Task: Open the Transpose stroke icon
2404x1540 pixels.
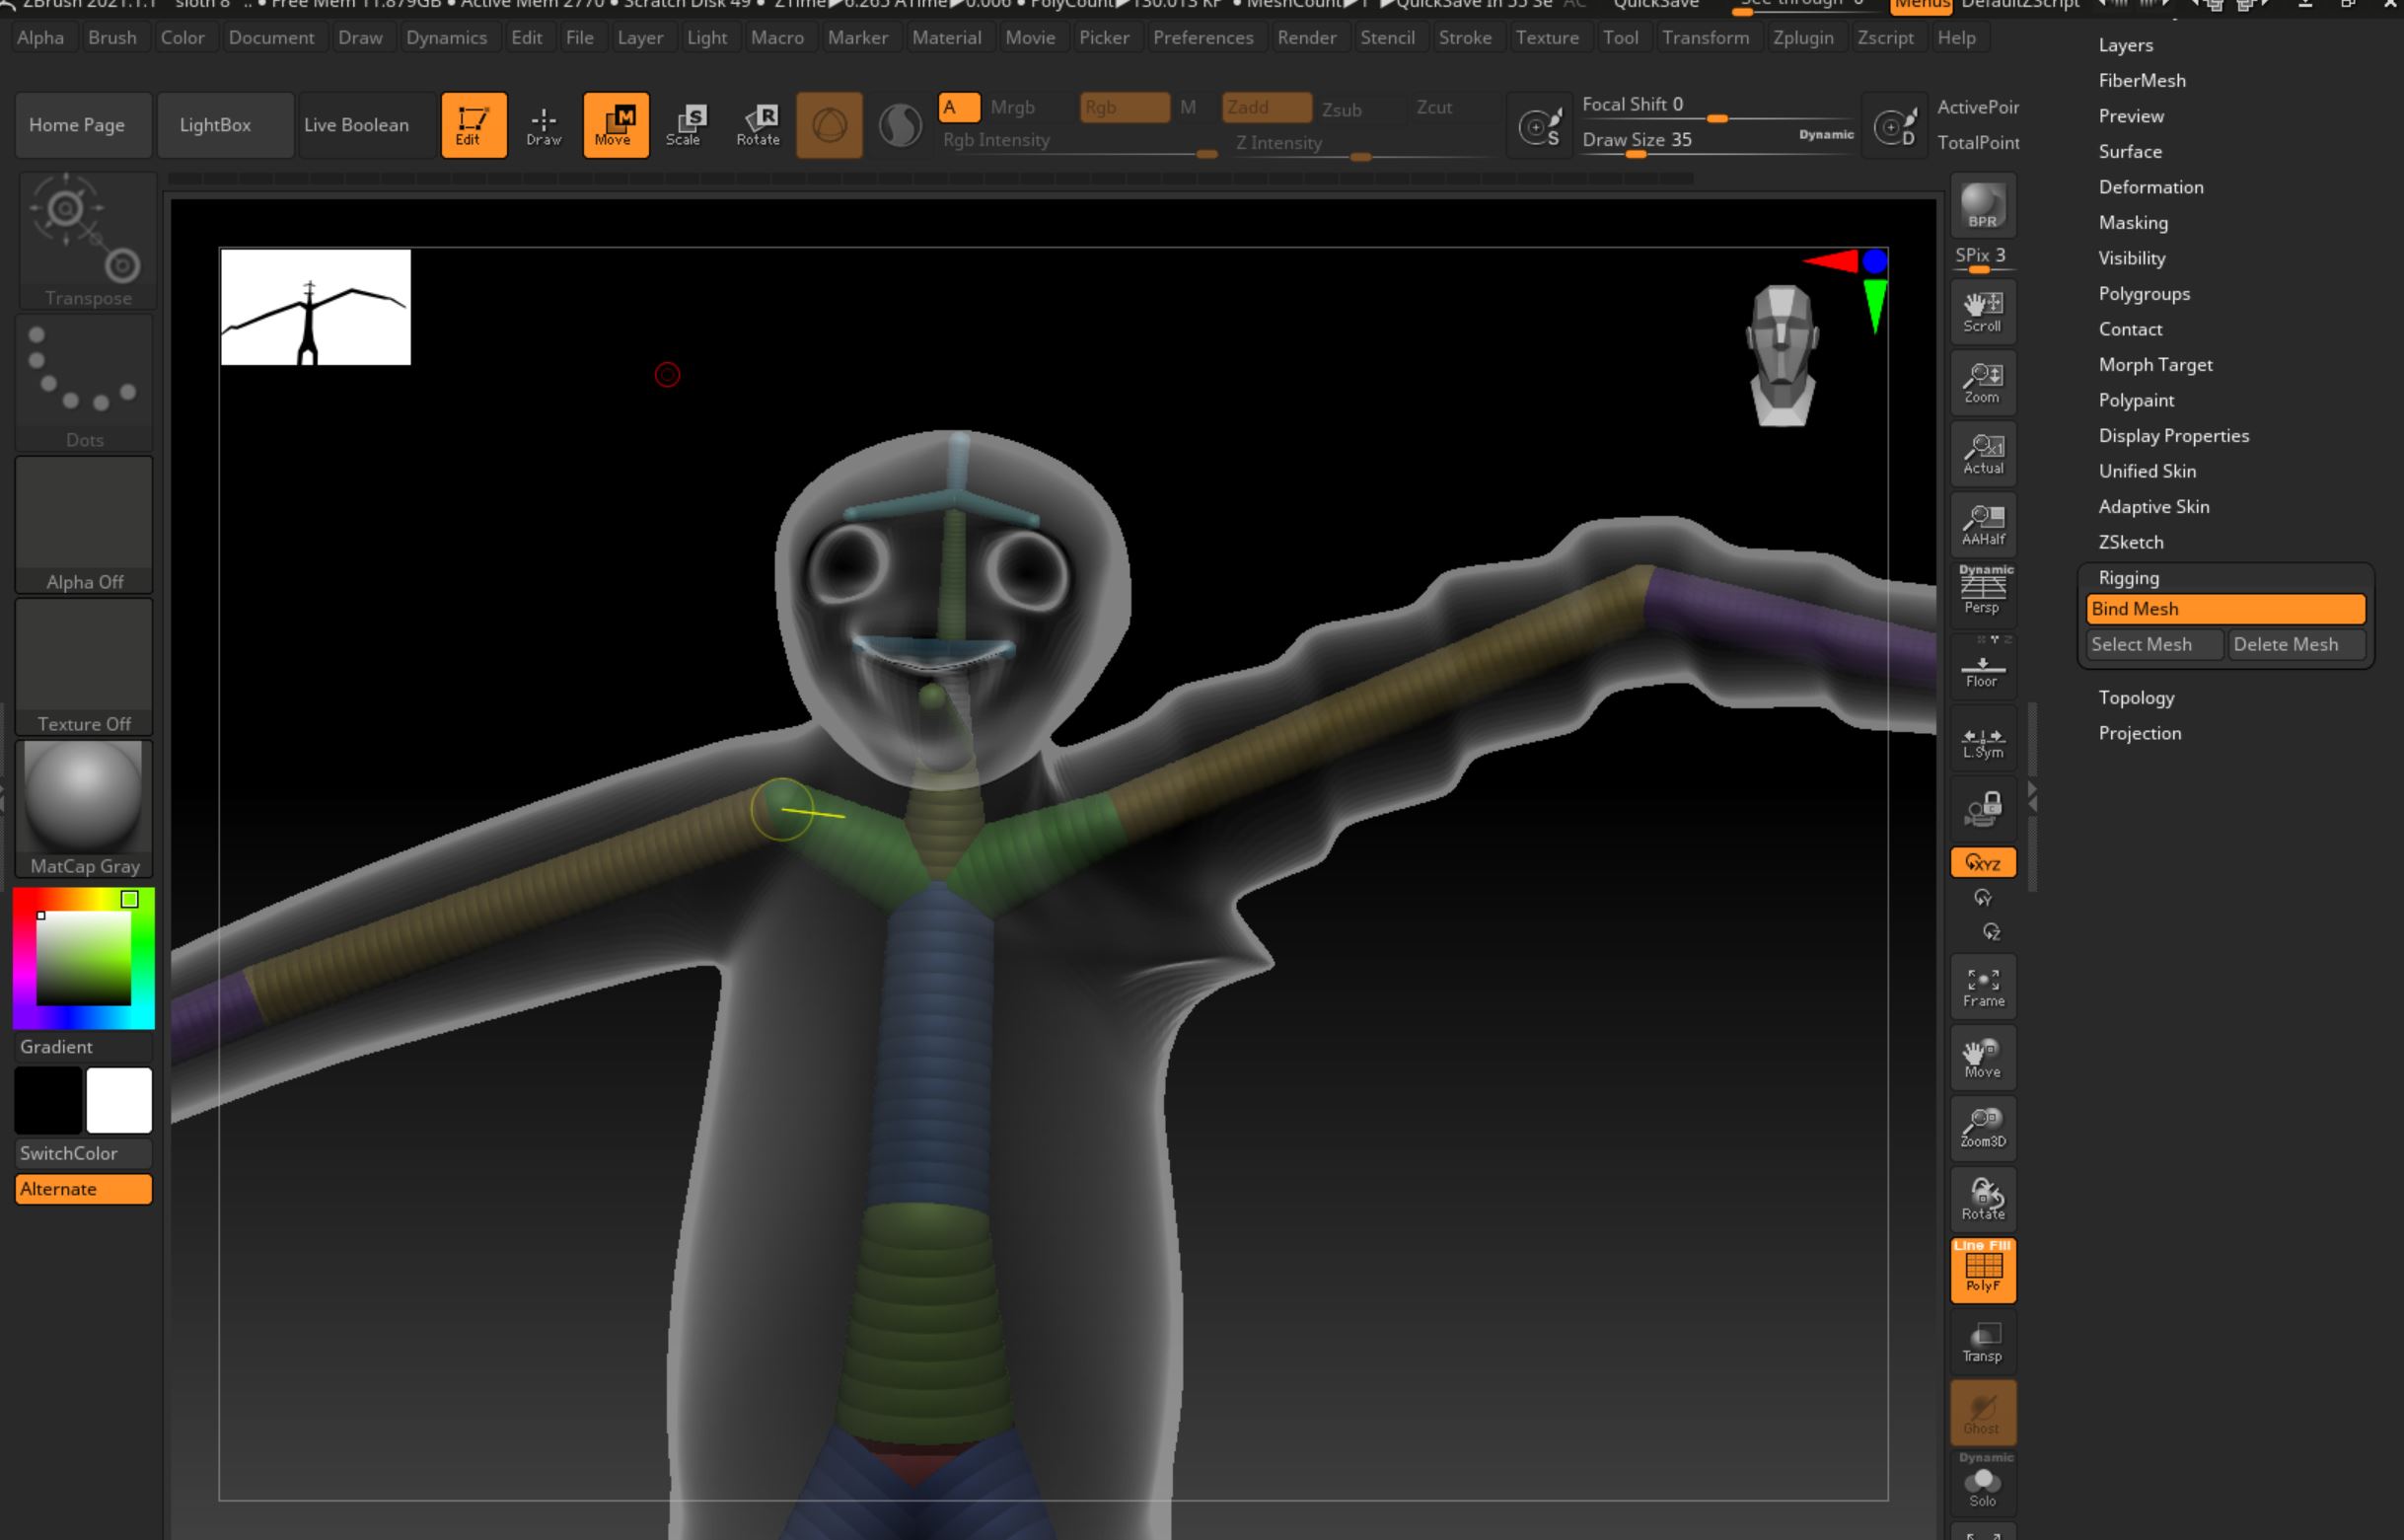Action: (87, 240)
